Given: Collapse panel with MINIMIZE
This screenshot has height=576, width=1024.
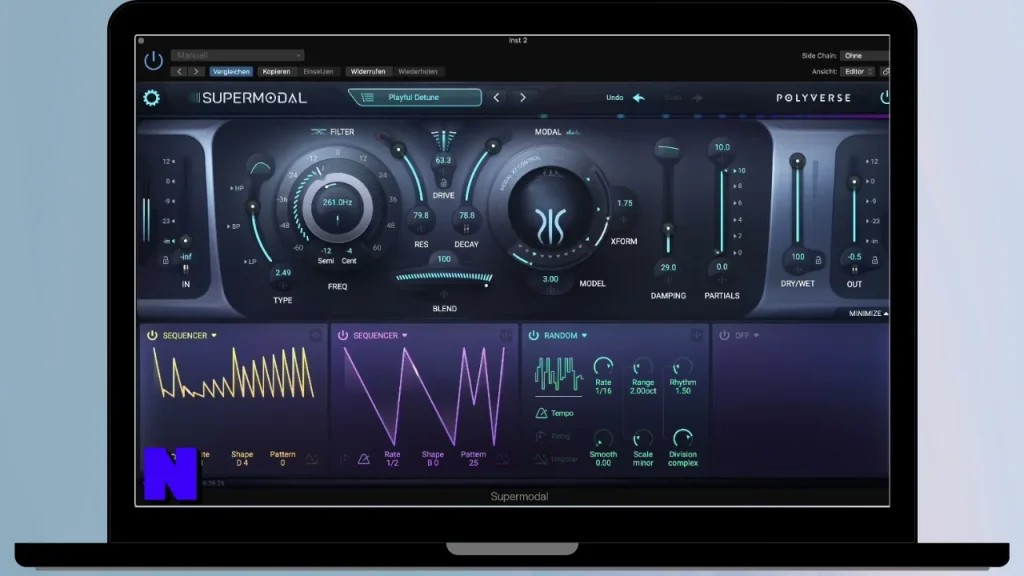Looking at the screenshot, I should coord(868,313).
